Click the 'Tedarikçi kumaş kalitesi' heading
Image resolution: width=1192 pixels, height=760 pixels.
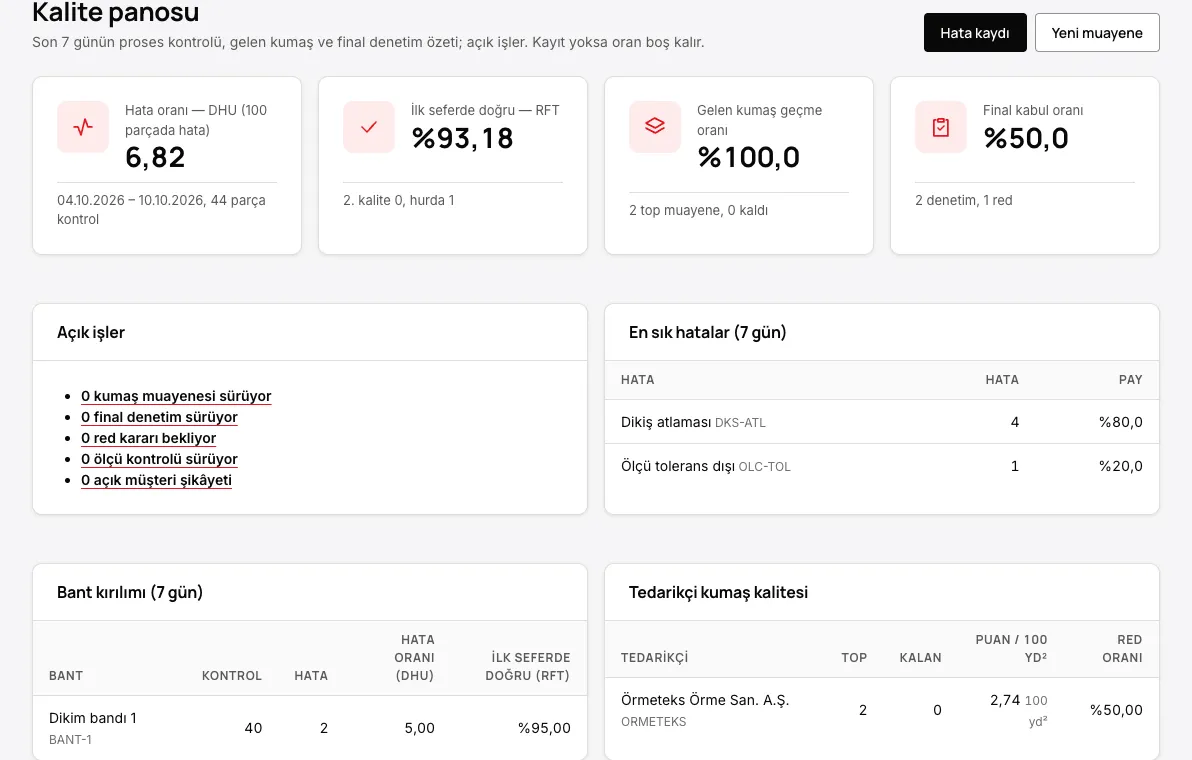click(718, 592)
